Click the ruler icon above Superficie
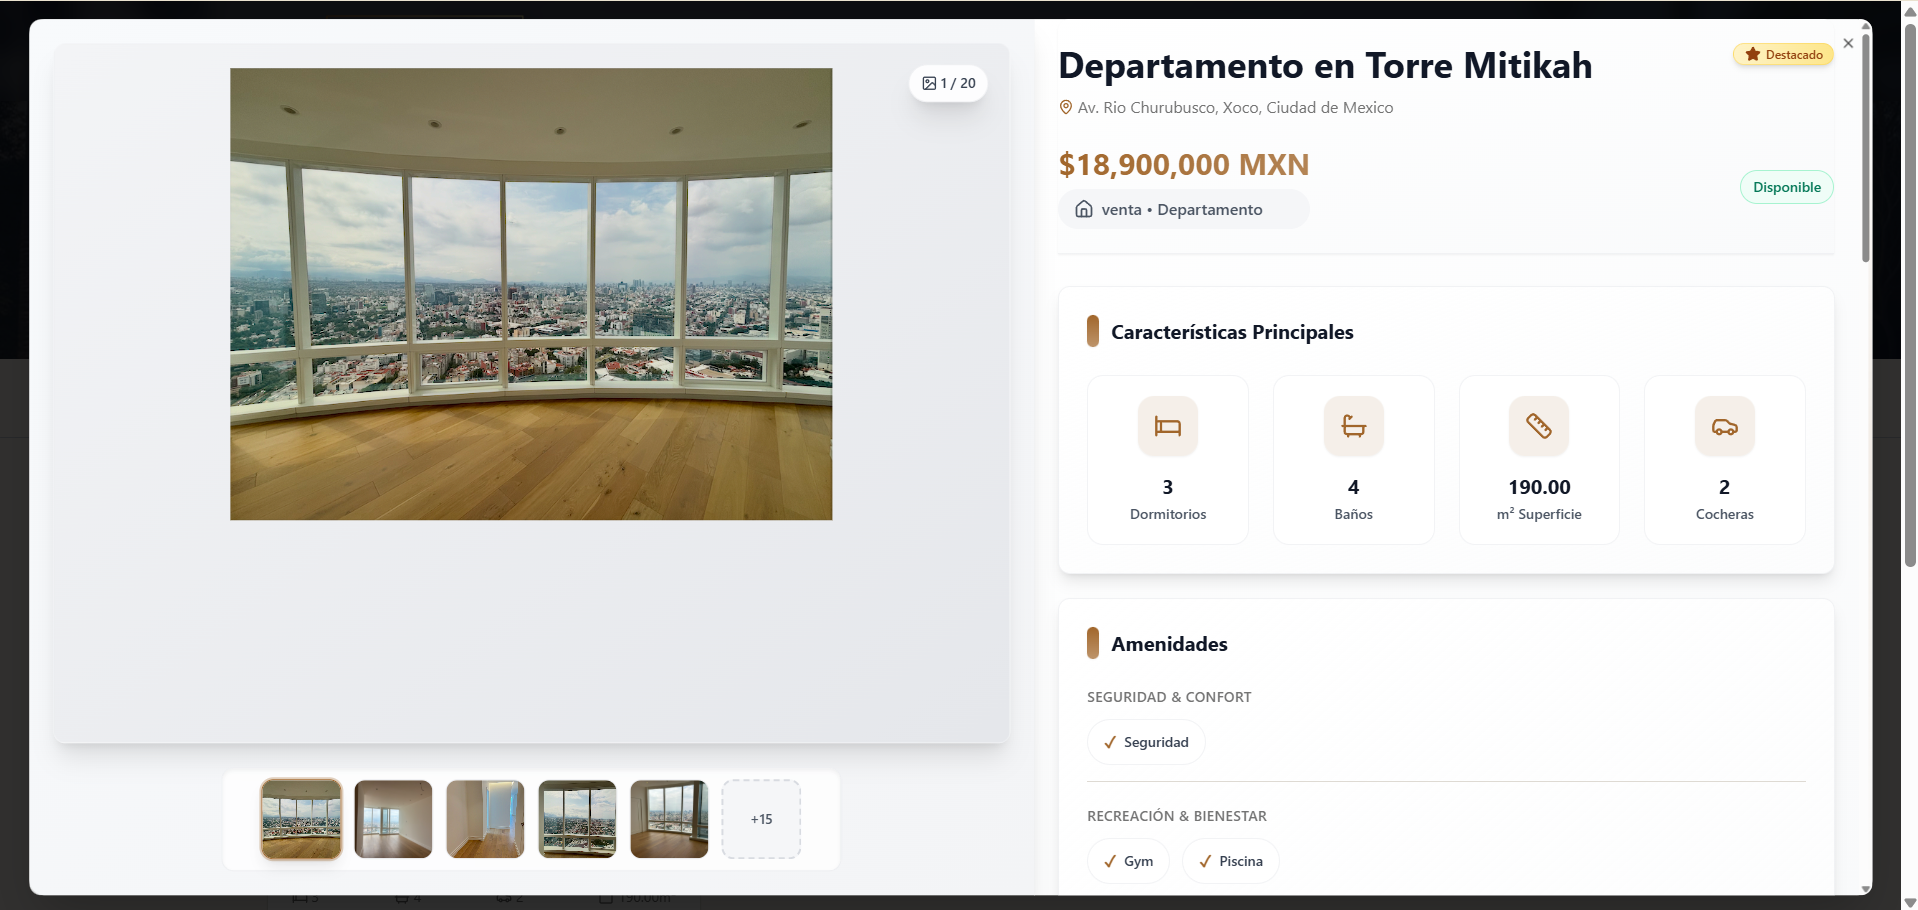 click(1538, 427)
